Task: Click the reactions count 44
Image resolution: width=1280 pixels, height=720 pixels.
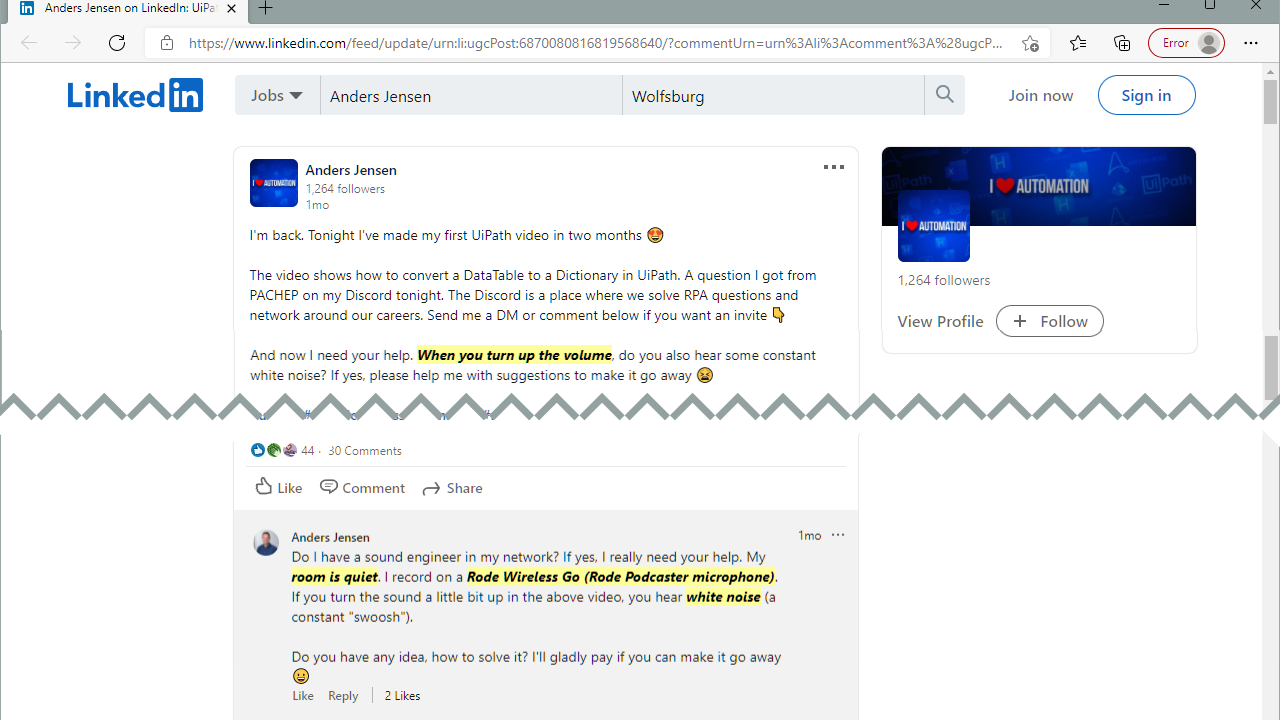Action: click(x=308, y=450)
